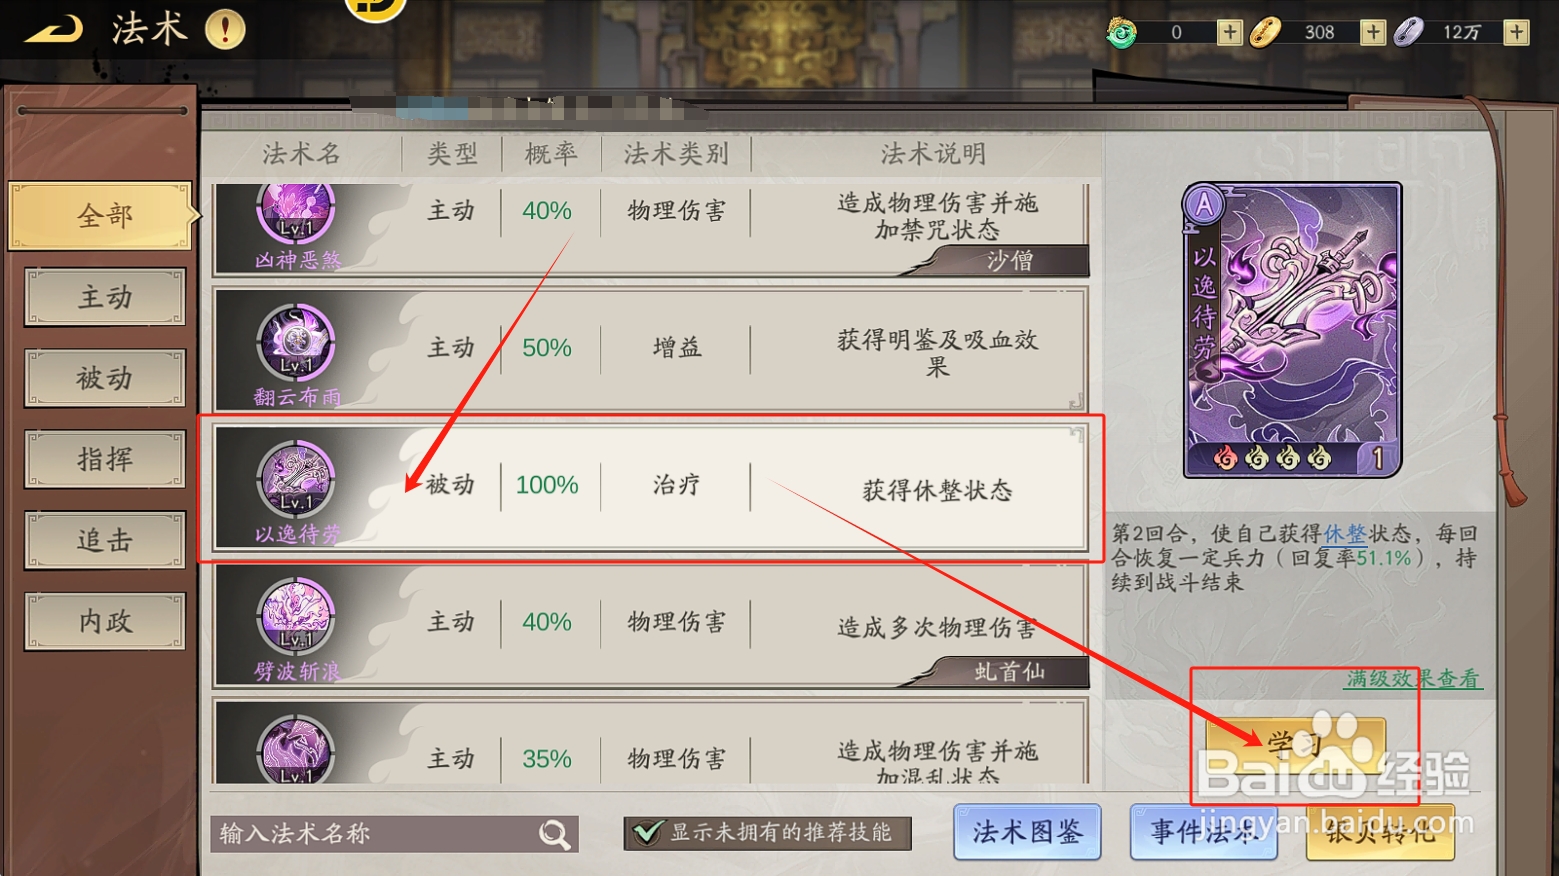Add silver via plus beside 12万
This screenshot has width=1559, height=876.
tap(1516, 32)
